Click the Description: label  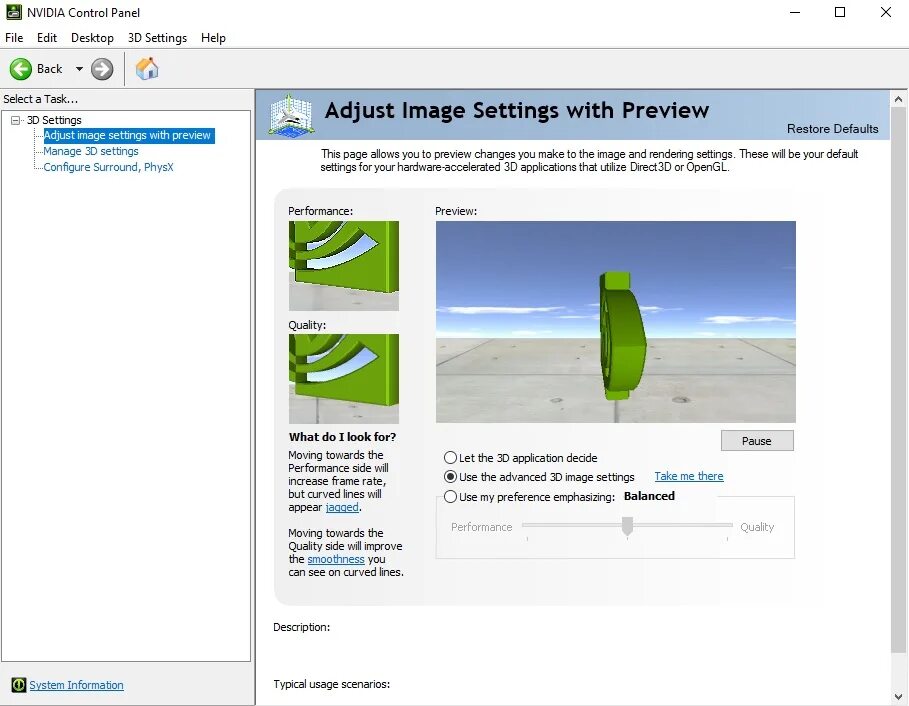pos(301,627)
